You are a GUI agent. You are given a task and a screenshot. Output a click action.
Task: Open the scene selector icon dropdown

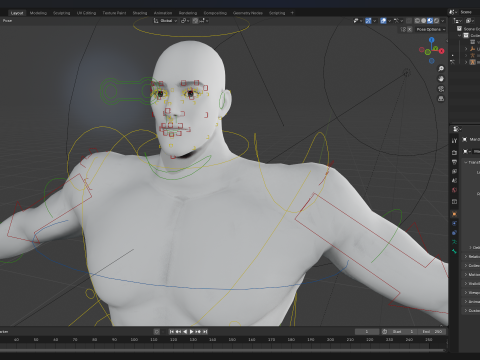pyautogui.click(x=452, y=12)
